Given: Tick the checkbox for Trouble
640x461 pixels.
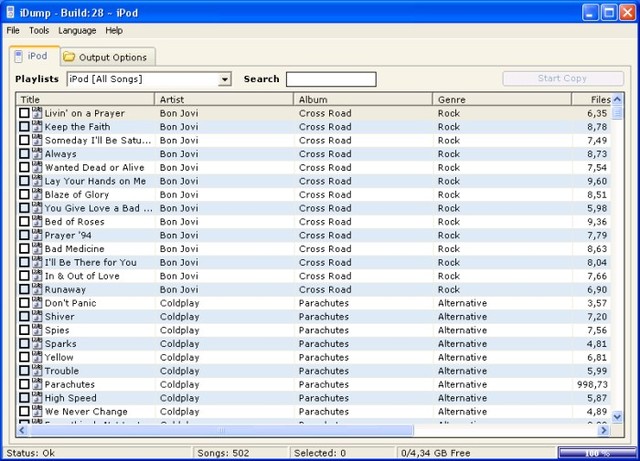Looking at the screenshot, I should point(24,370).
